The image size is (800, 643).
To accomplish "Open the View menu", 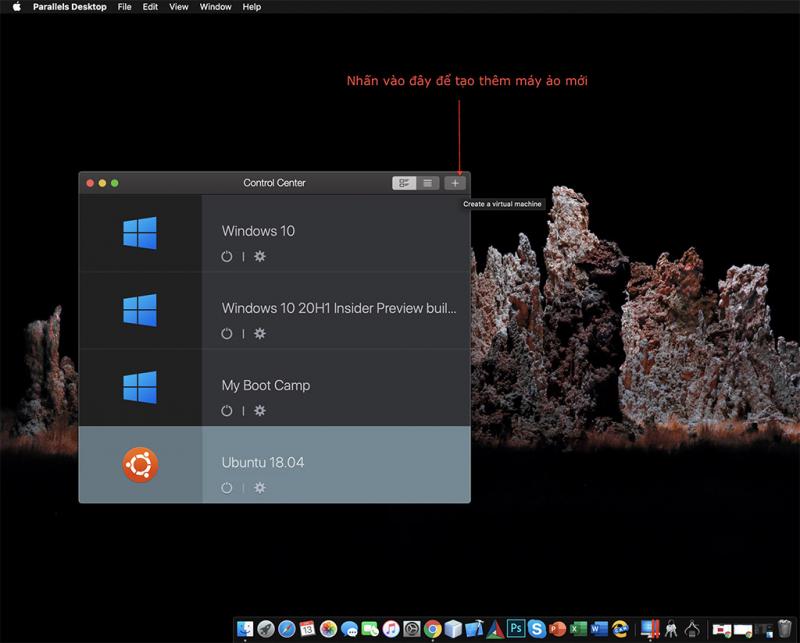I will [x=179, y=7].
